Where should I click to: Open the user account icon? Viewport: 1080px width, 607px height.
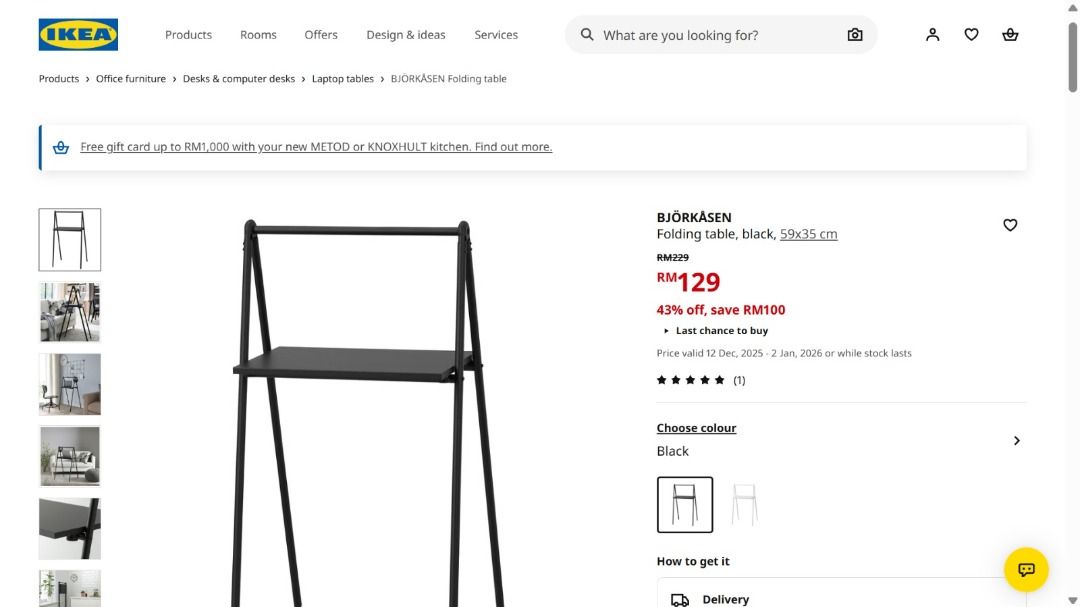pyautogui.click(x=932, y=35)
